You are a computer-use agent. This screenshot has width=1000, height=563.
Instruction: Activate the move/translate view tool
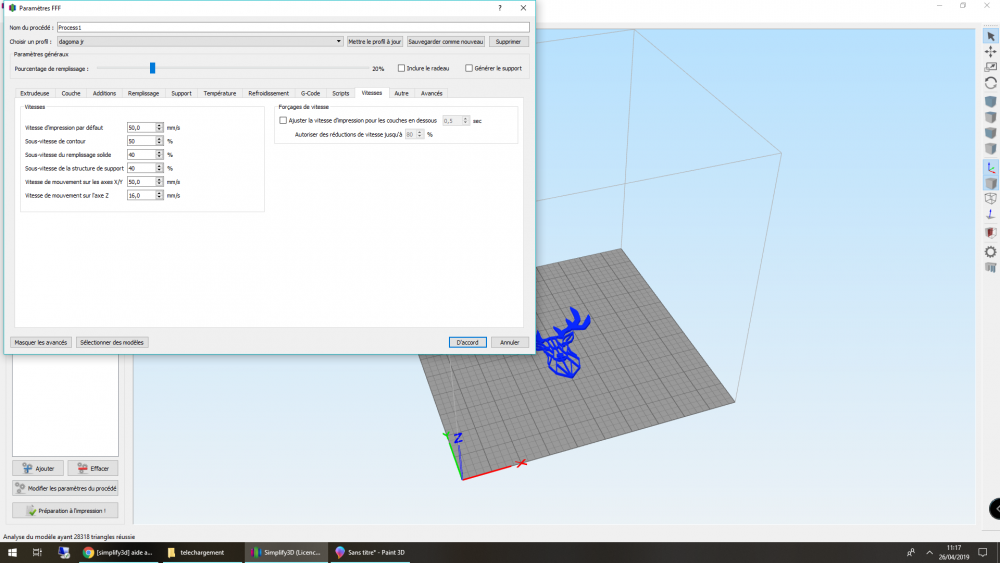(x=990, y=52)
